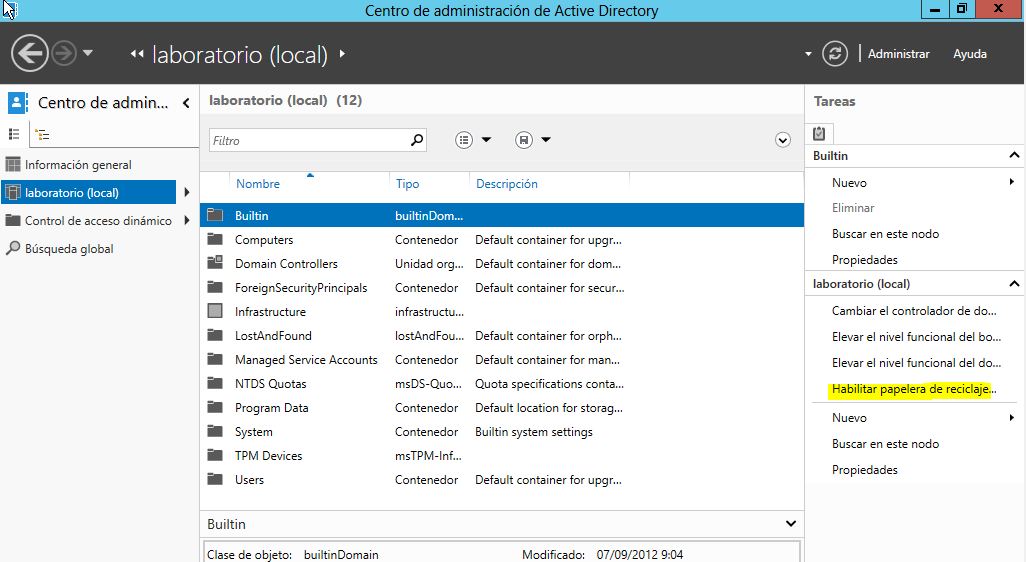Select the Users name text

249,480
